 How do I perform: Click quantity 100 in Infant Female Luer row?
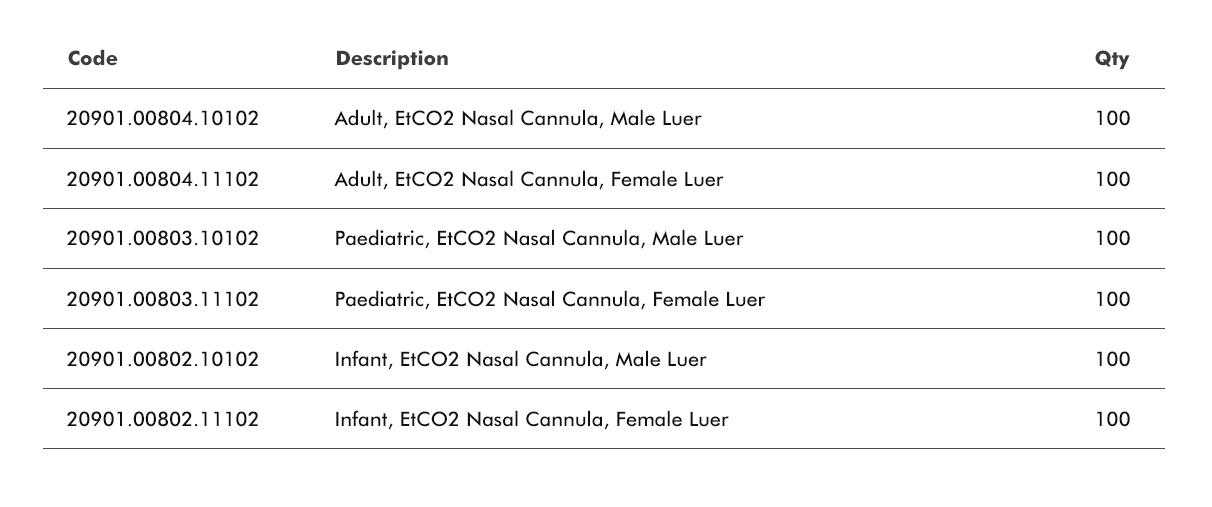(1112, 420)
